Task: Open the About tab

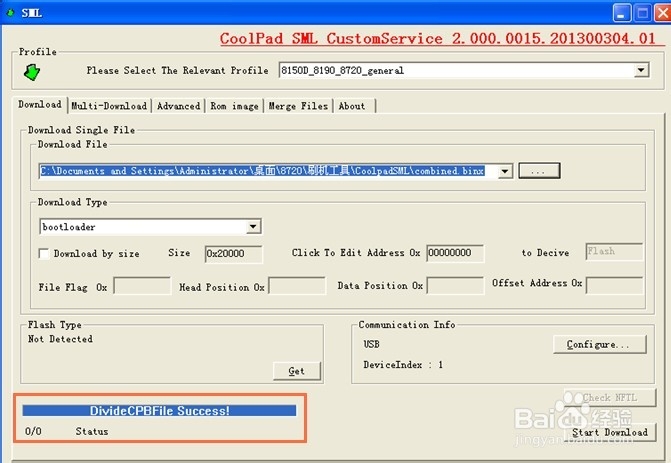Action: pos(352,106)
